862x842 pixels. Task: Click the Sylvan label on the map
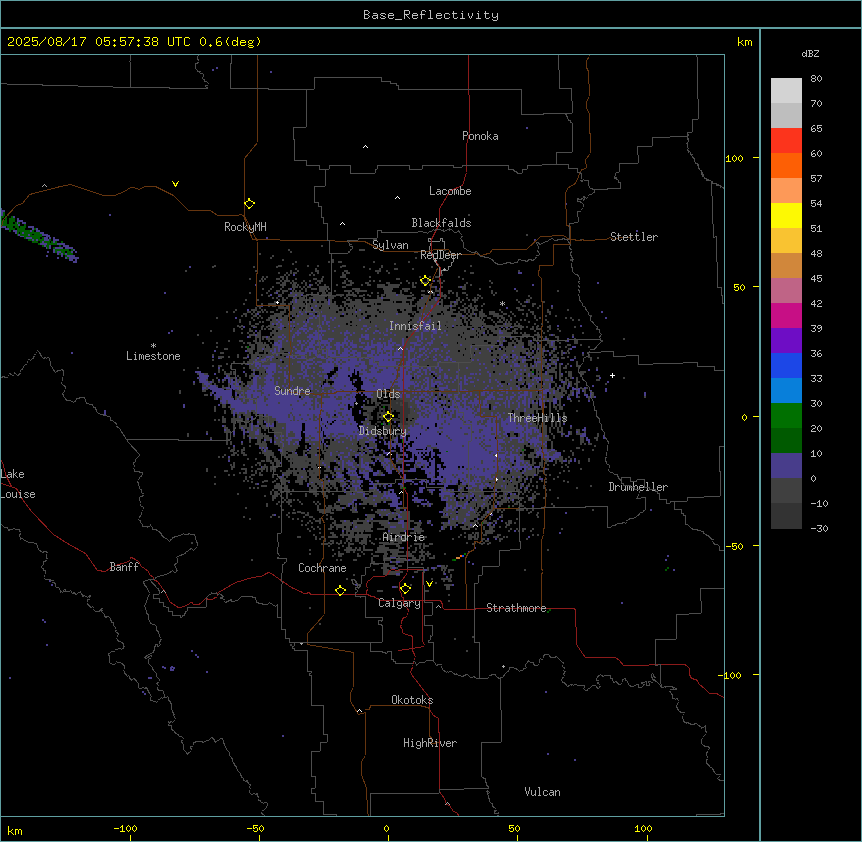[390, 245]
